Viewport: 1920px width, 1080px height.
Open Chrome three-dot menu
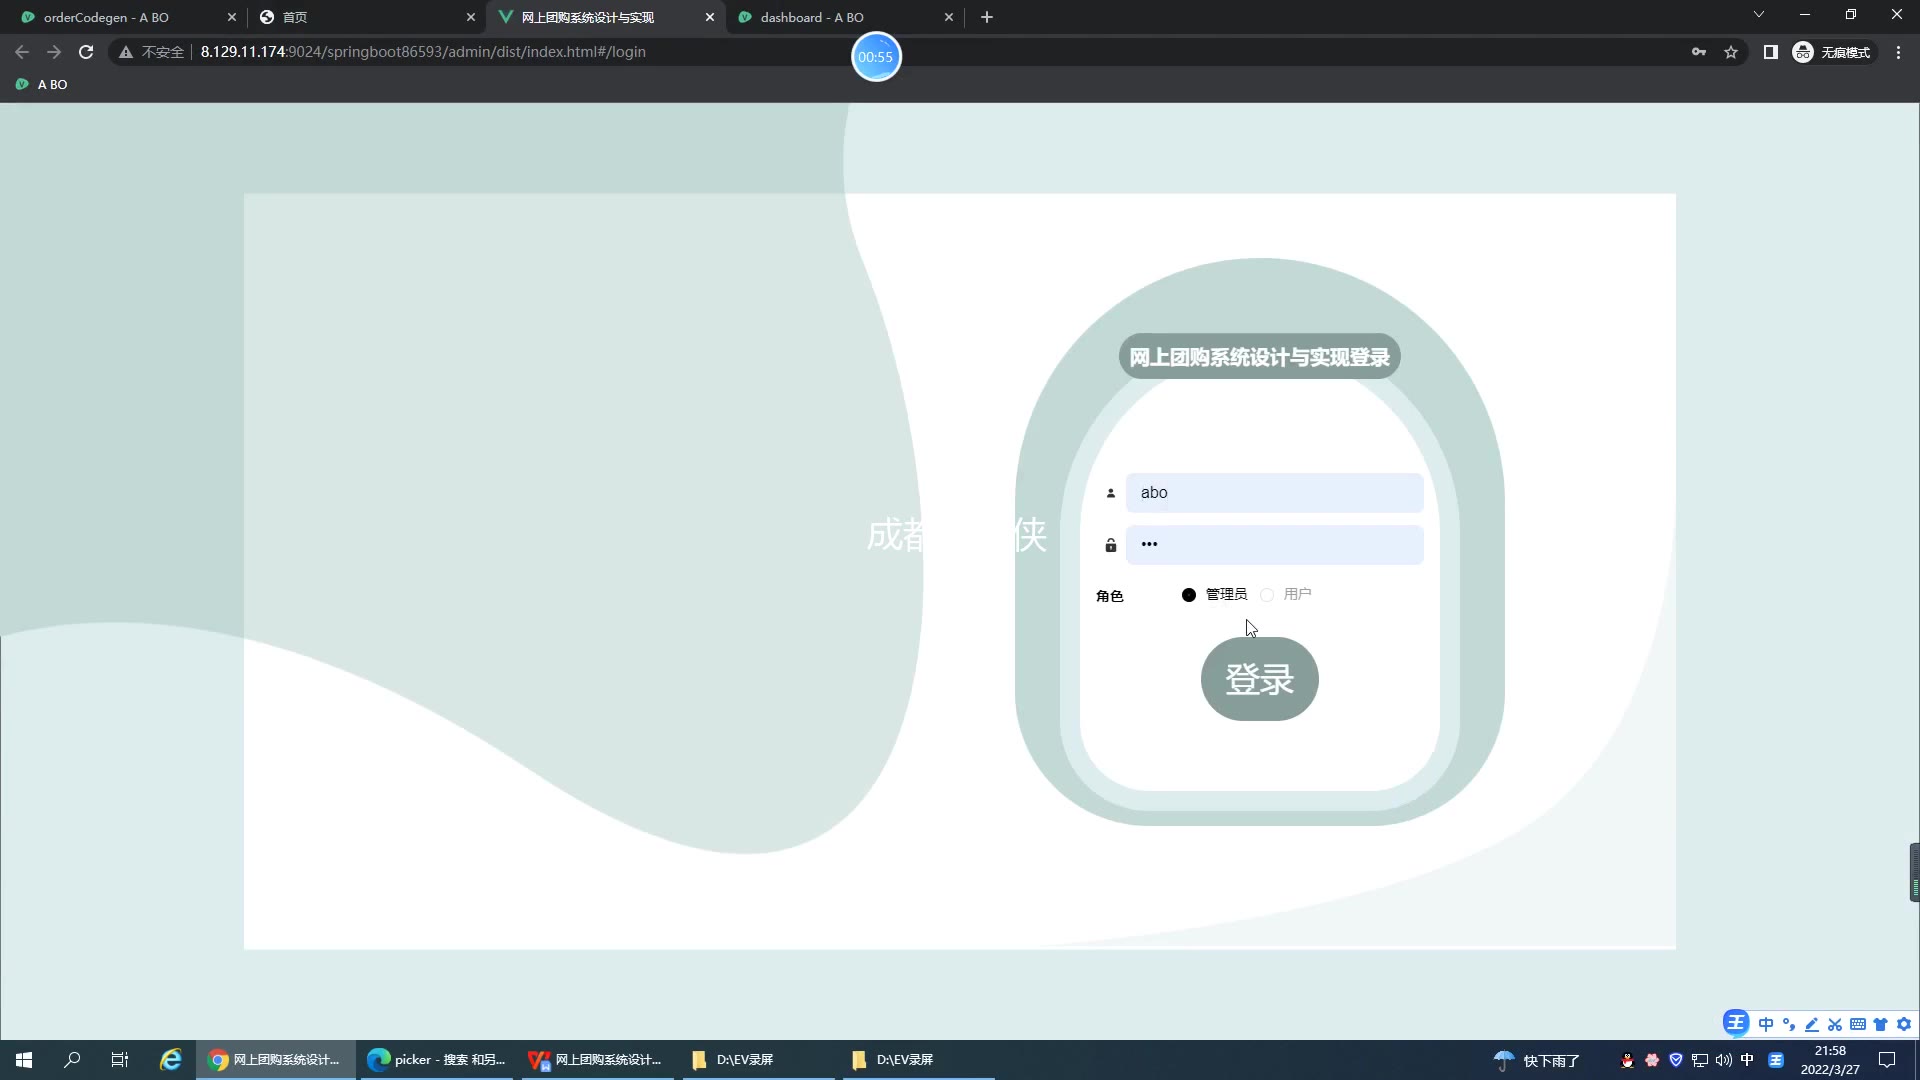(x=1898, y=52)
